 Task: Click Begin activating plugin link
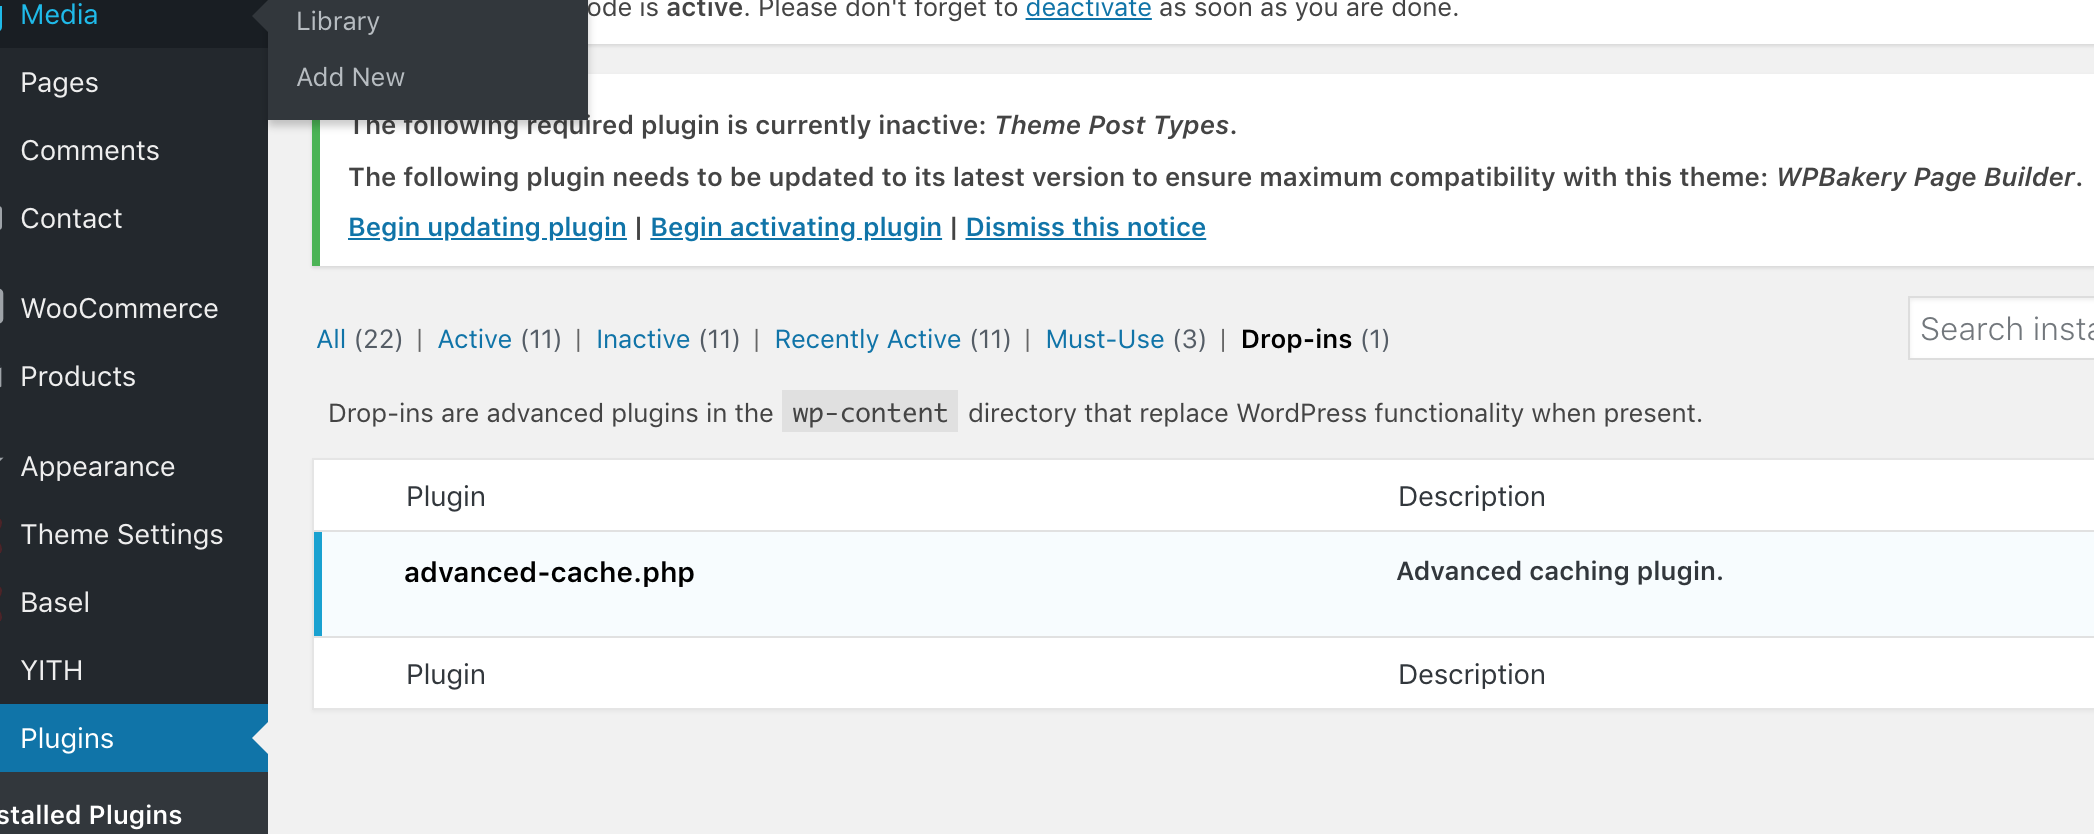point(796,227)
